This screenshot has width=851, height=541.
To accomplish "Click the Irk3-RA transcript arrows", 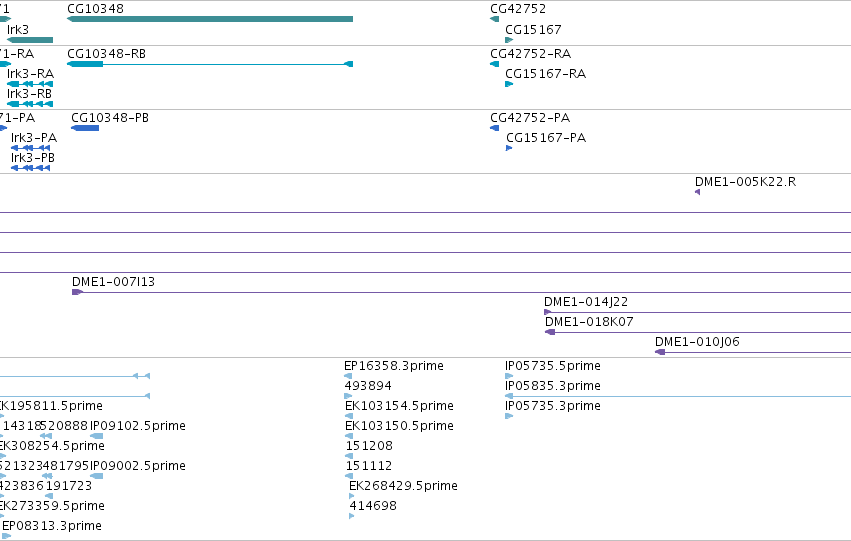I will pyautogui.click(x=30, y=84).
